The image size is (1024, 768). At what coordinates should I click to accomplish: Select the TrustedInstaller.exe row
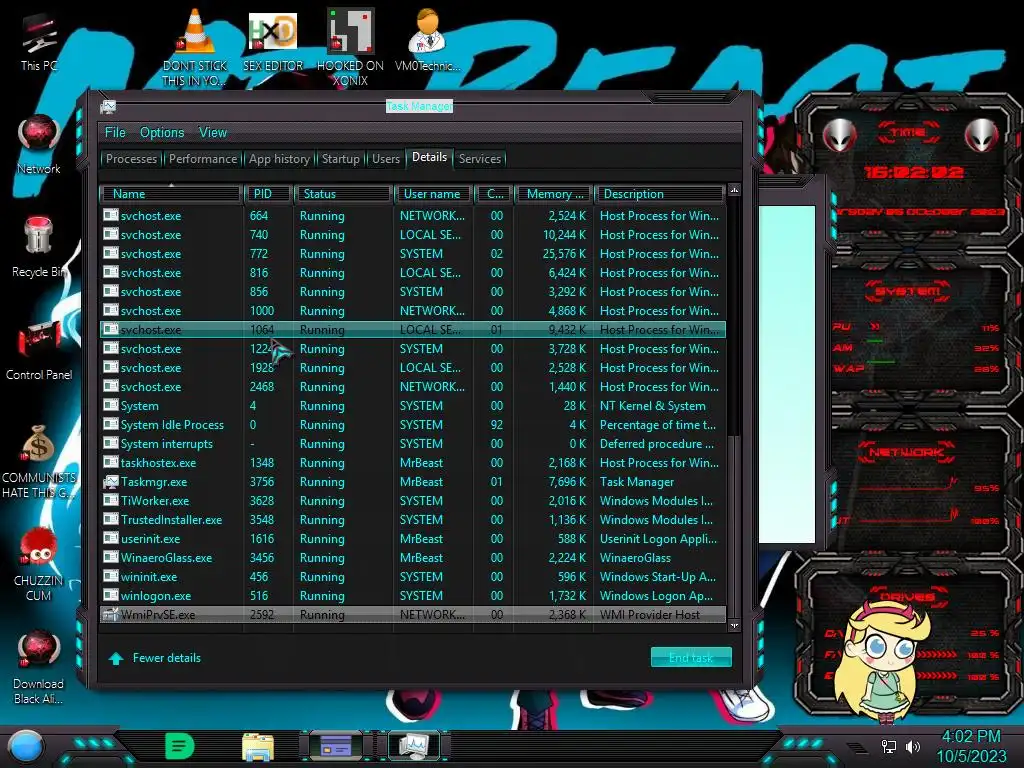click(413, 520)
